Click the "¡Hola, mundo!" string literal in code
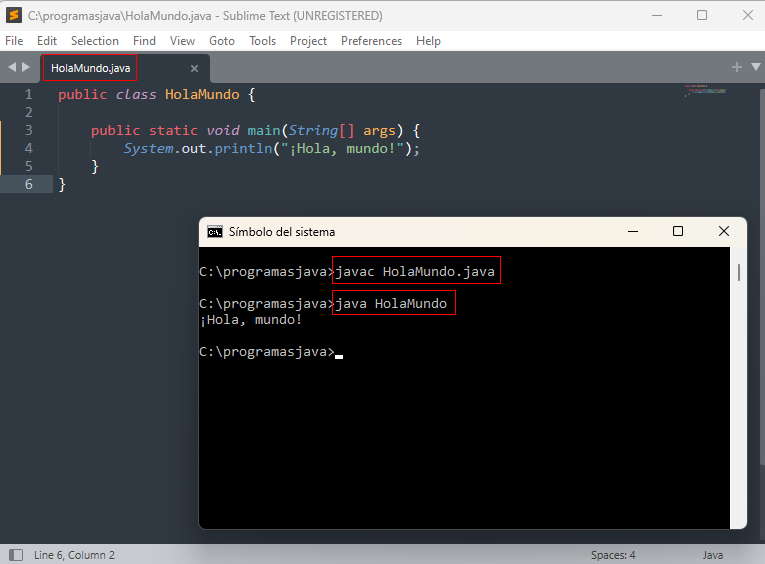This screenshot has height=564, width=765. pos(342,148)
